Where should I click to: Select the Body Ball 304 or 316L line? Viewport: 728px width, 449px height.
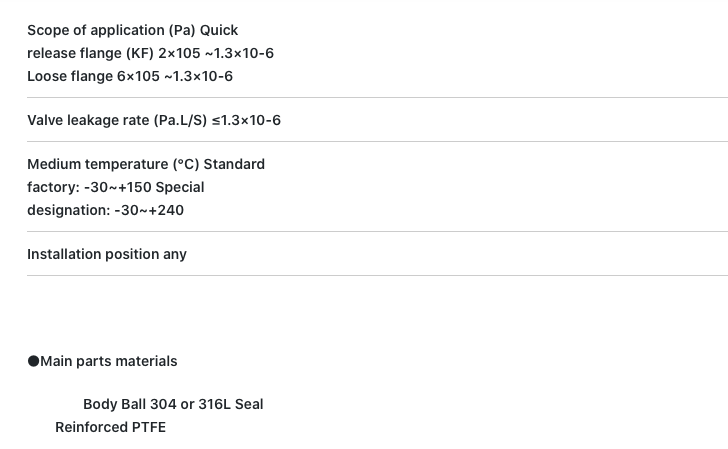173,404
